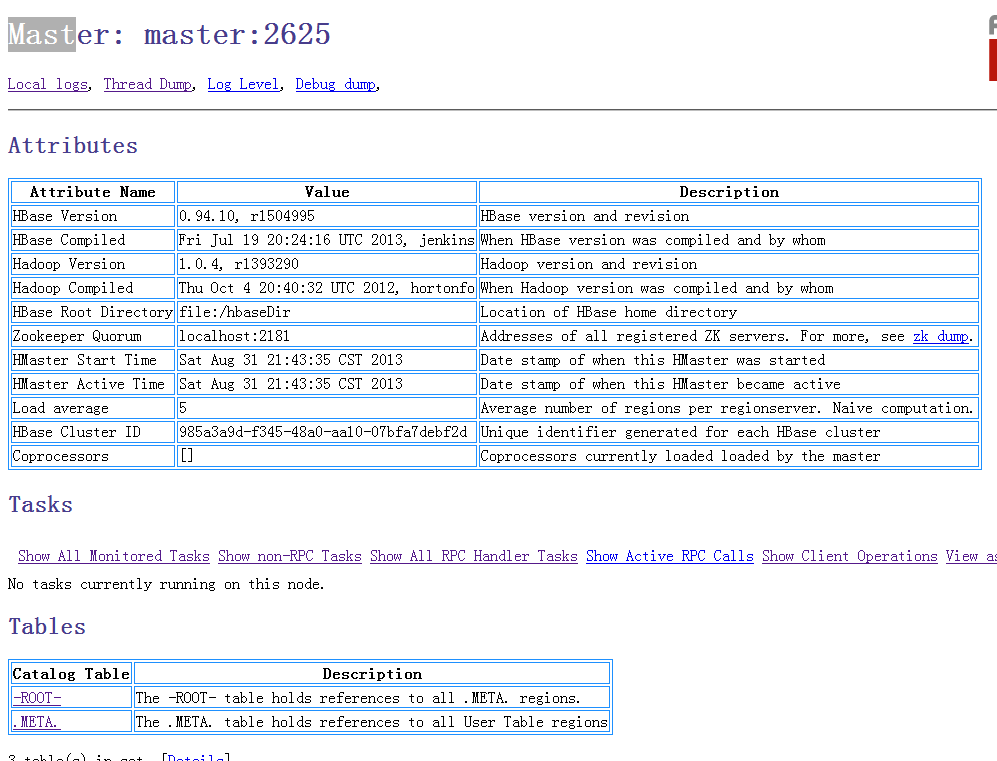The image size is (997, 761).
Task: Click the Zookeeper Quorum attribute cell
Action: point(93,336)
